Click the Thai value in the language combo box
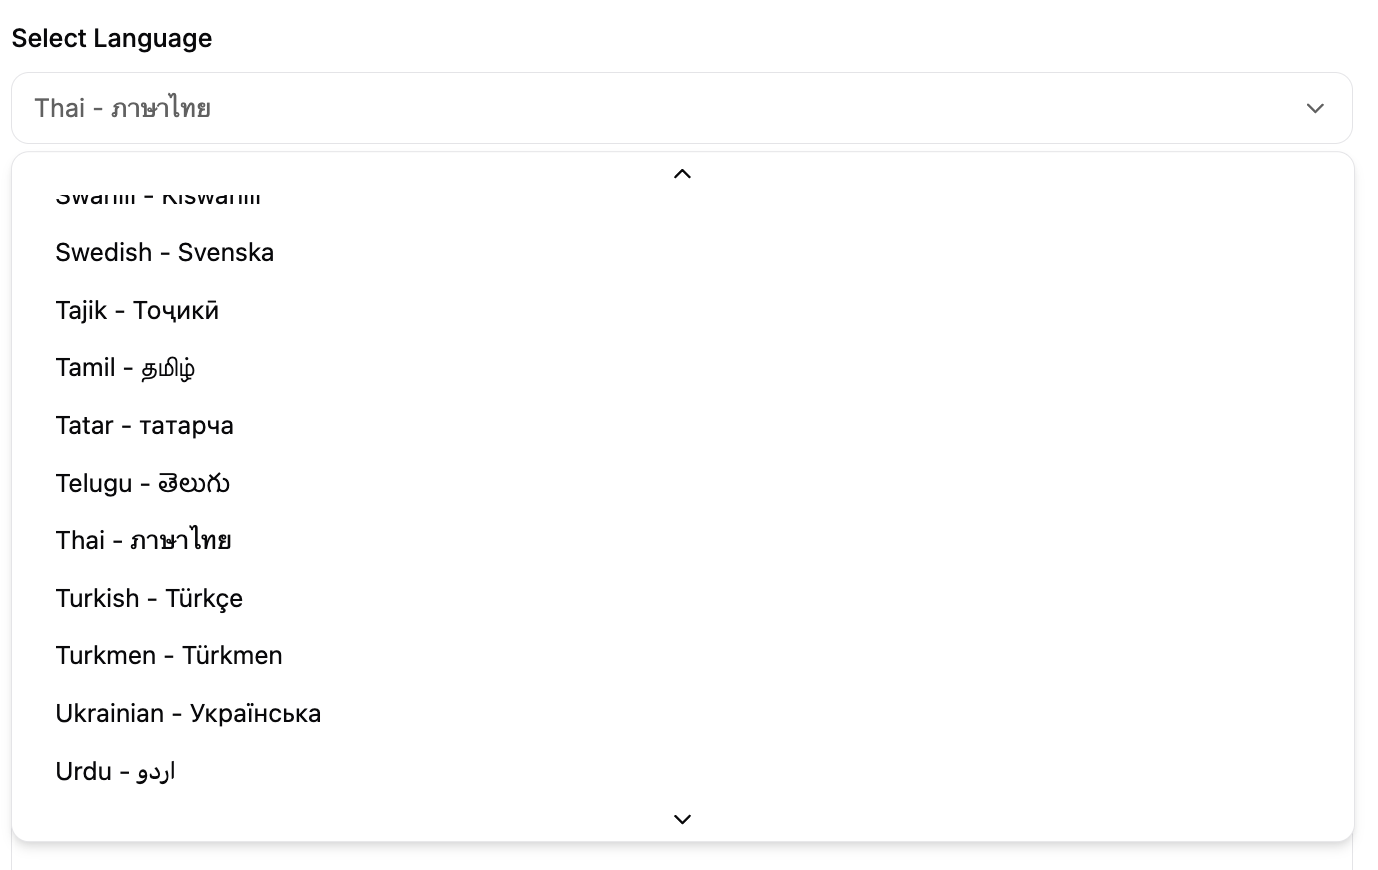Viewport: 1378px width, 870px height. (x=122, y=108)
